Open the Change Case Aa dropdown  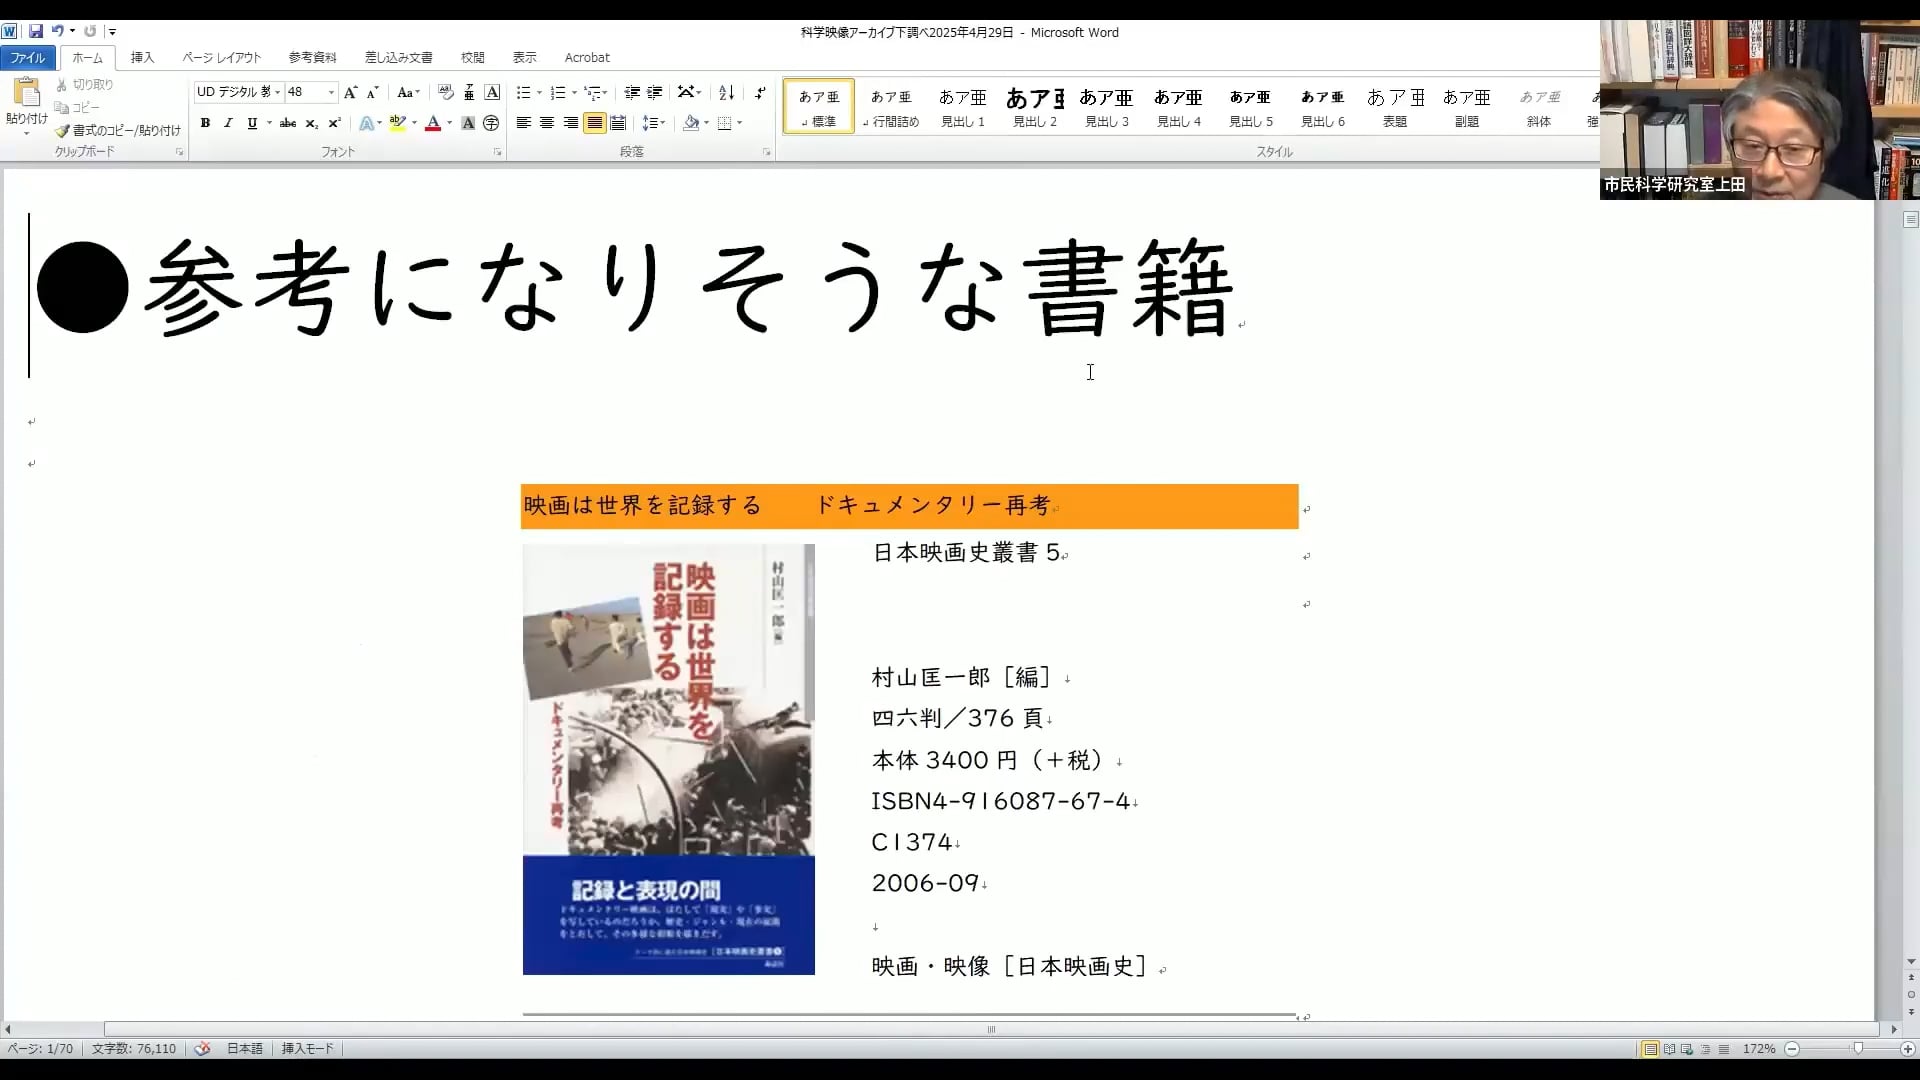pyautogui.click(x=408, y=92)
